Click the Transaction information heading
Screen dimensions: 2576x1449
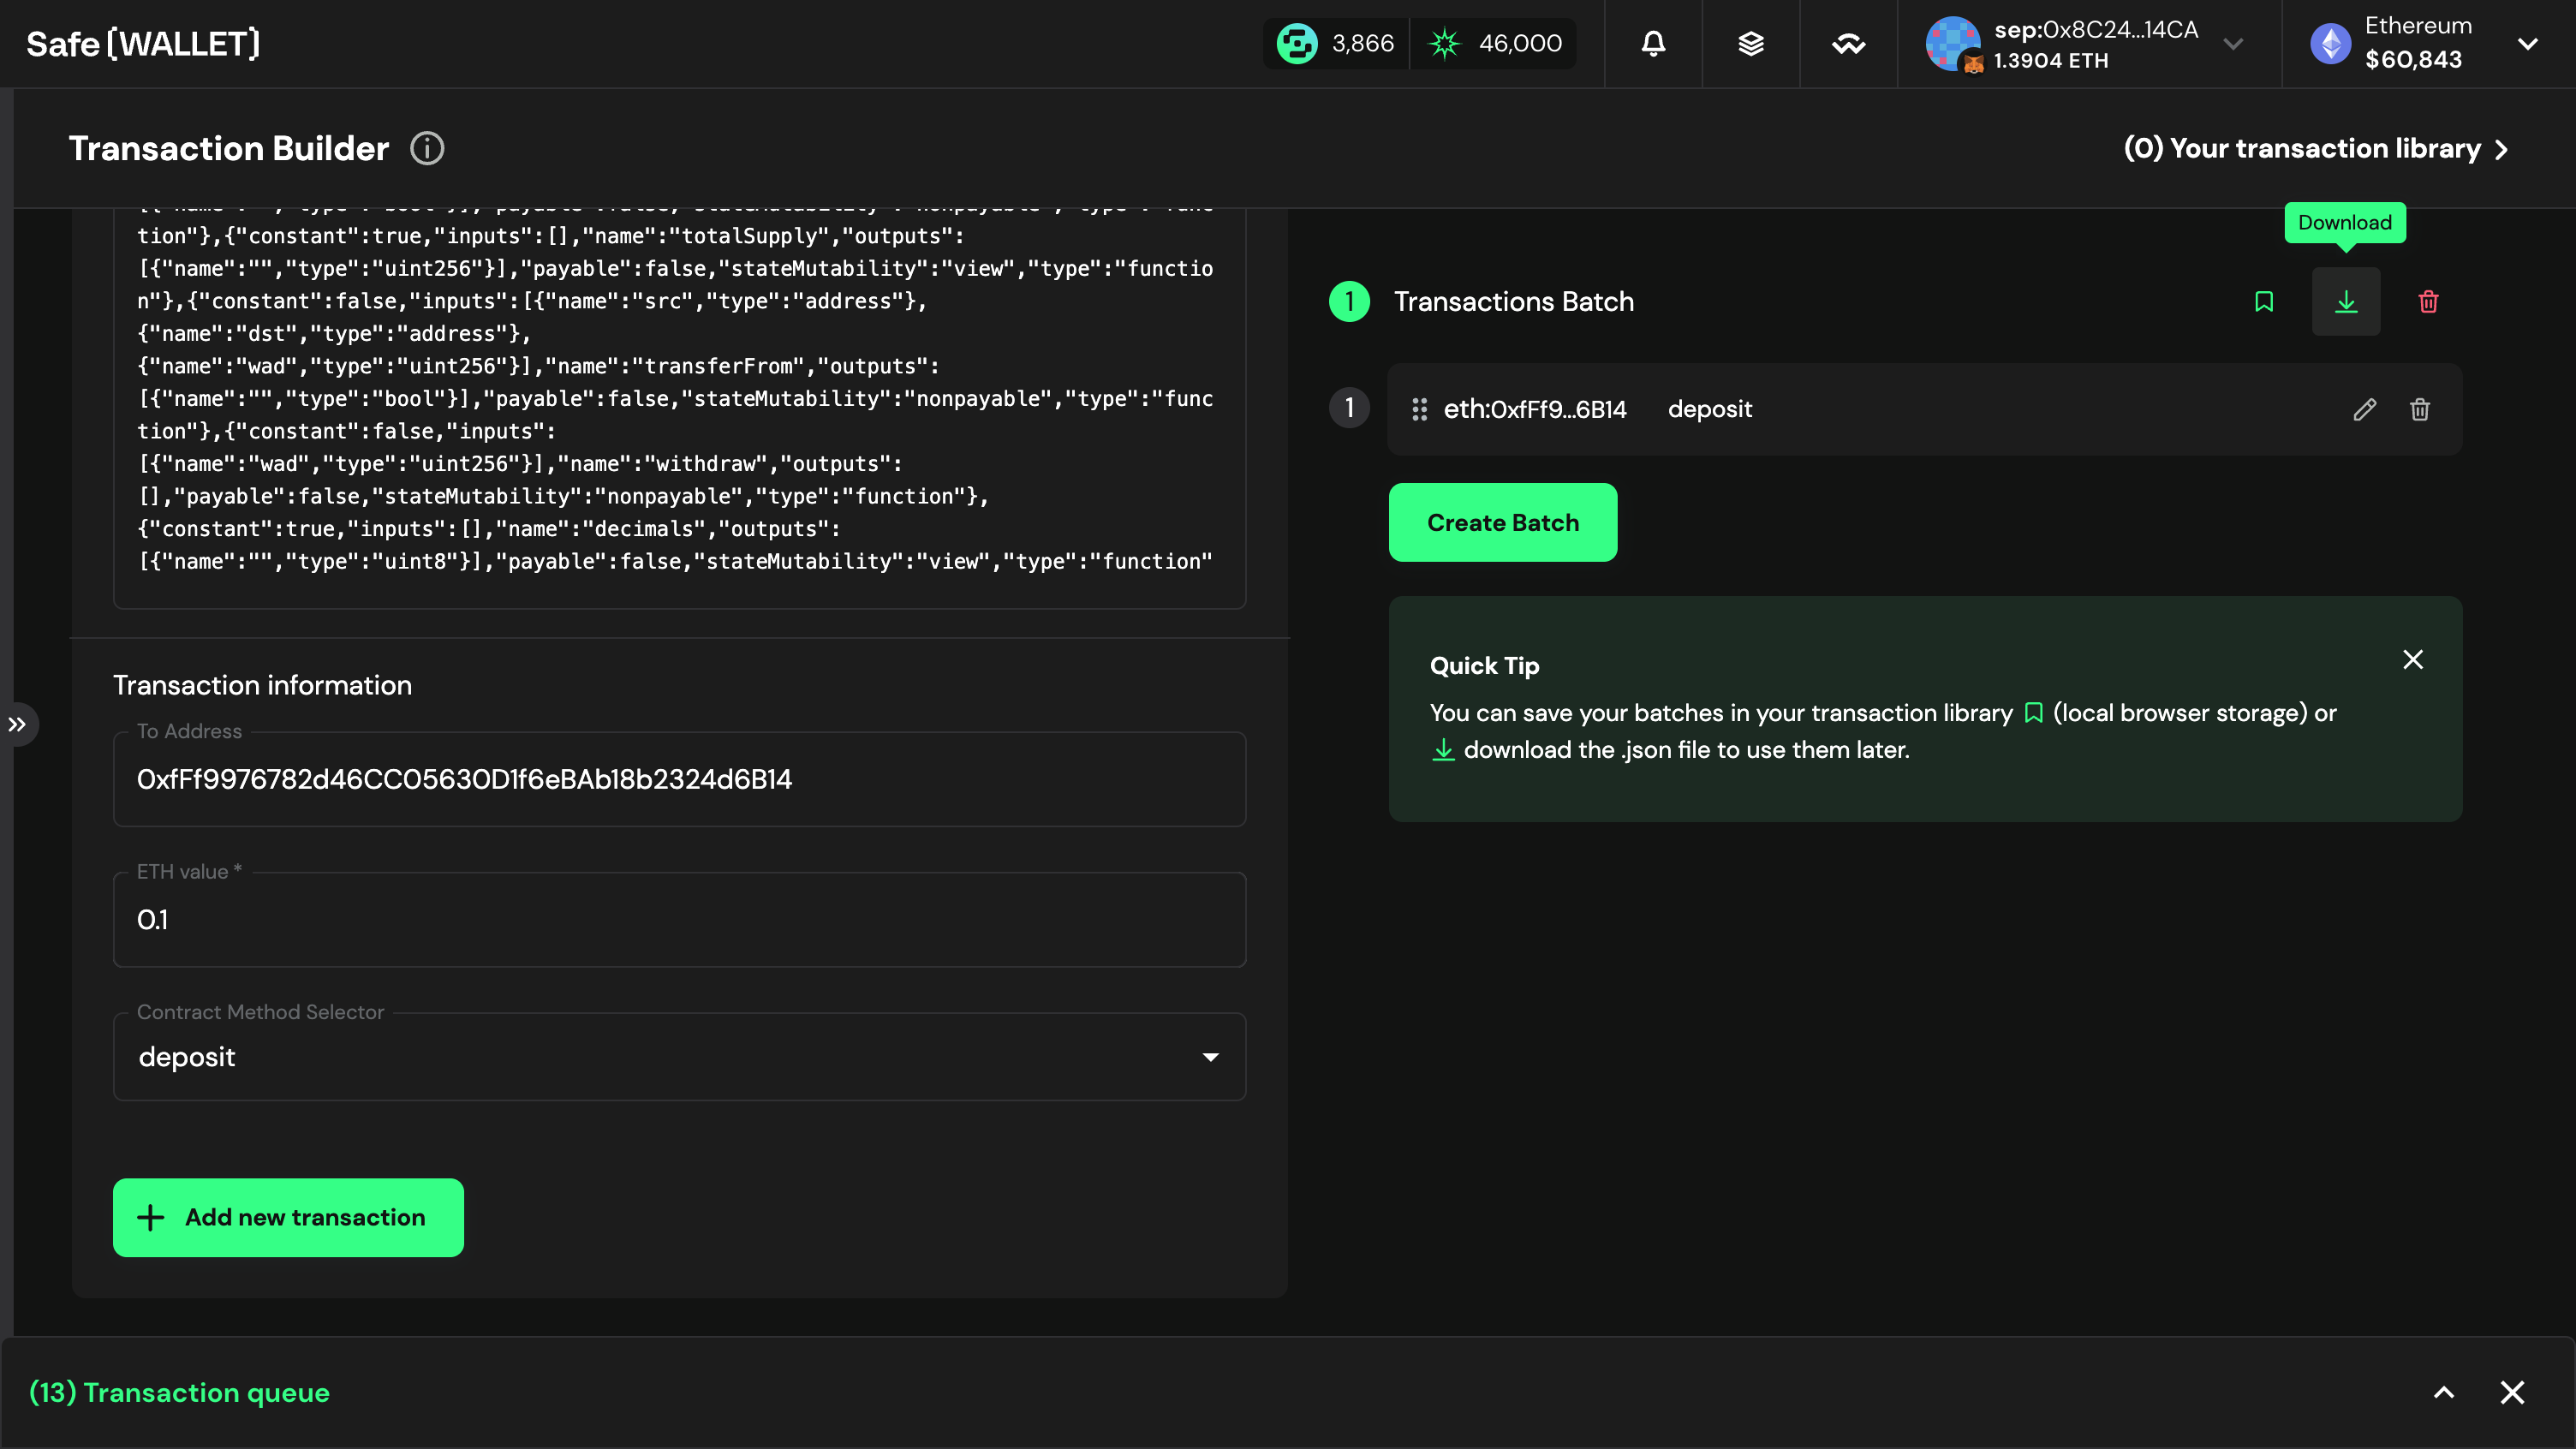[x=262, y=685]
